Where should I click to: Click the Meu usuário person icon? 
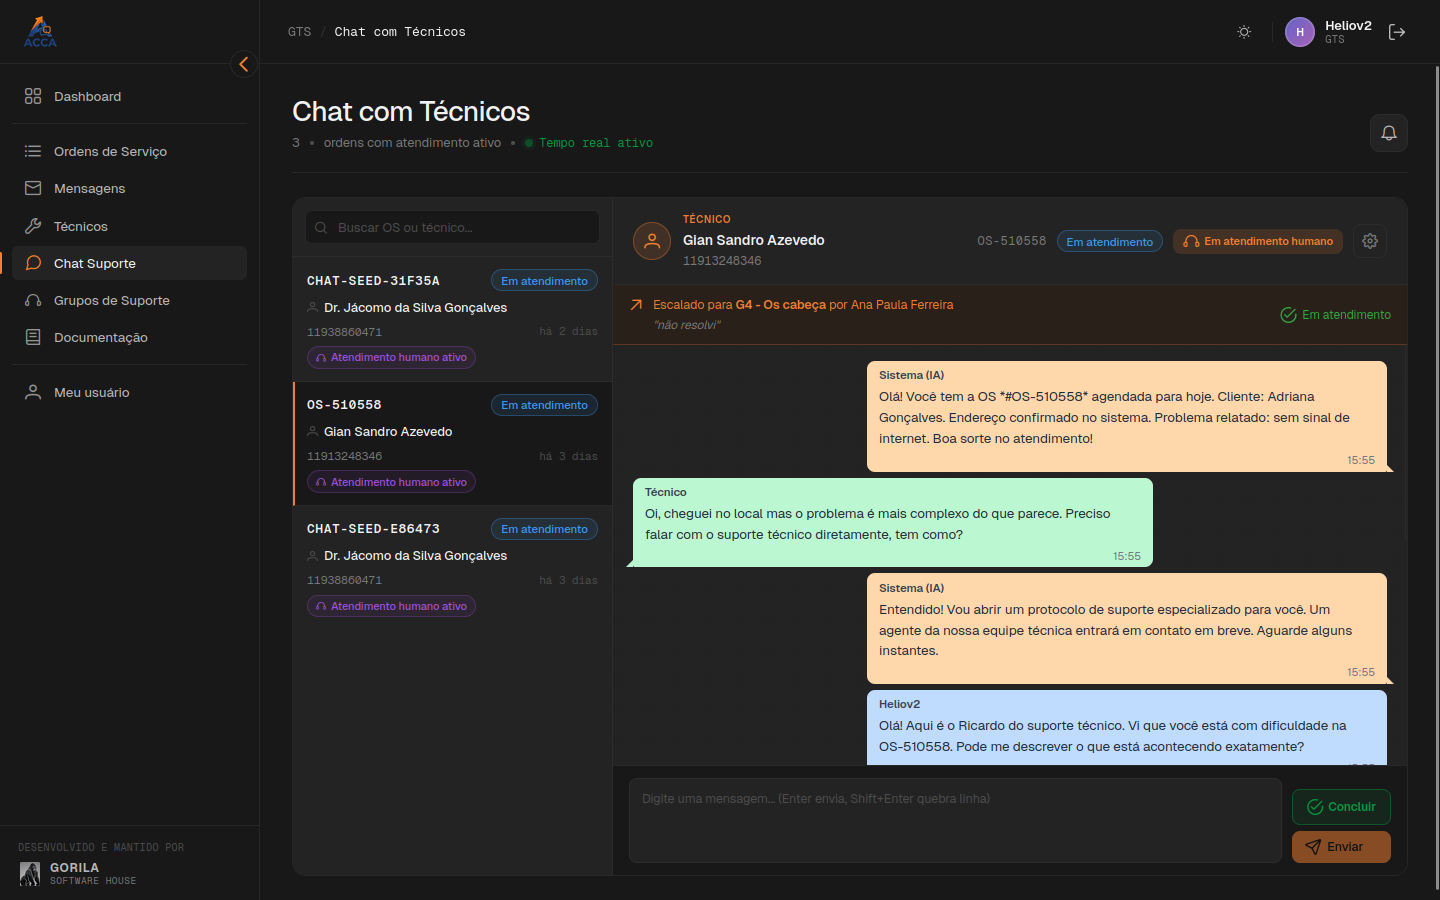pyautogui.click(x=33, y=392)
